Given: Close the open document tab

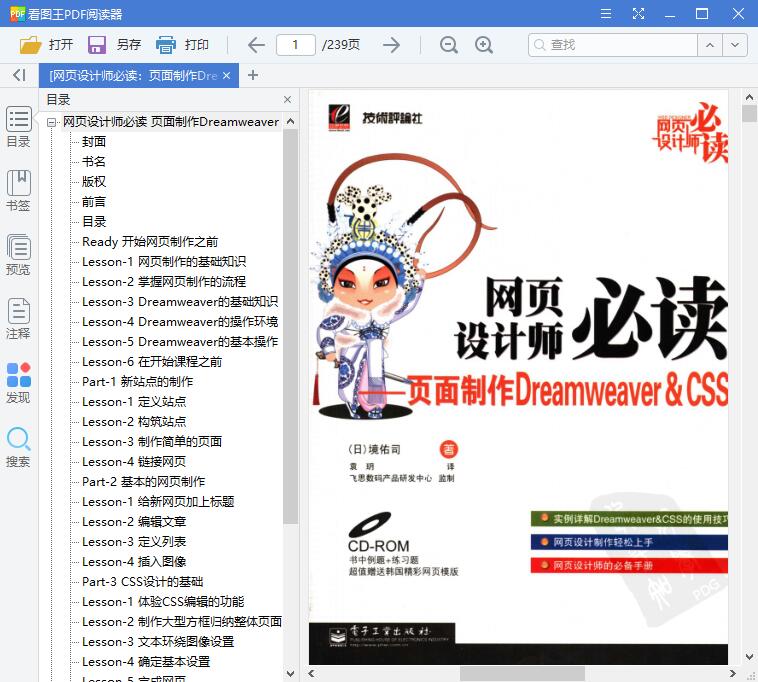Looking at the screenshot, I should (x=227, y=75).
